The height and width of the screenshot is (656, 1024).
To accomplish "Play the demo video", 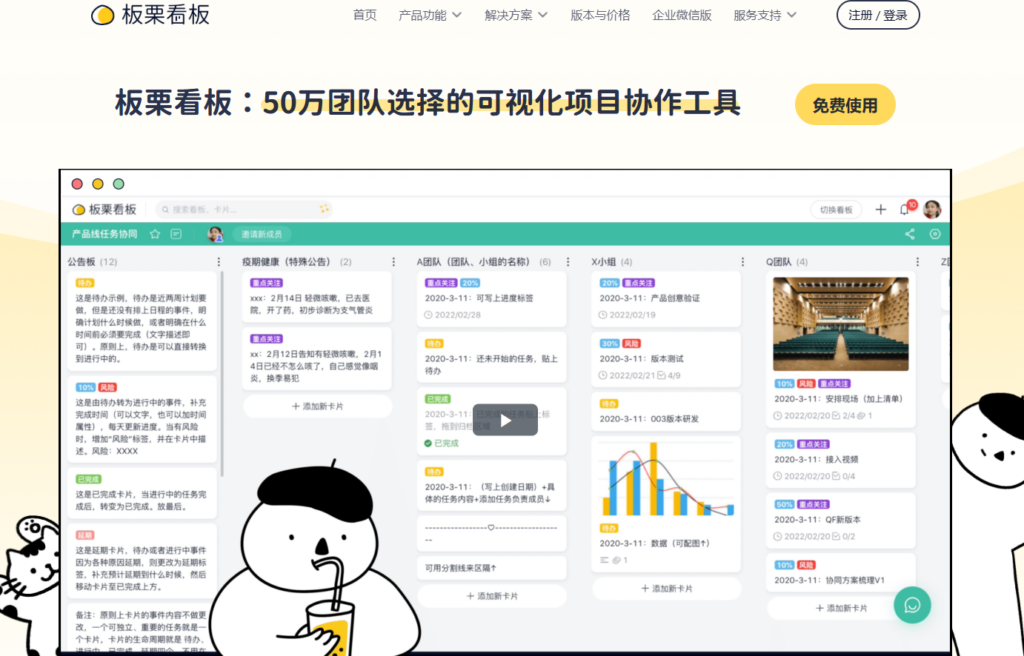I will (x=505, y=420).
